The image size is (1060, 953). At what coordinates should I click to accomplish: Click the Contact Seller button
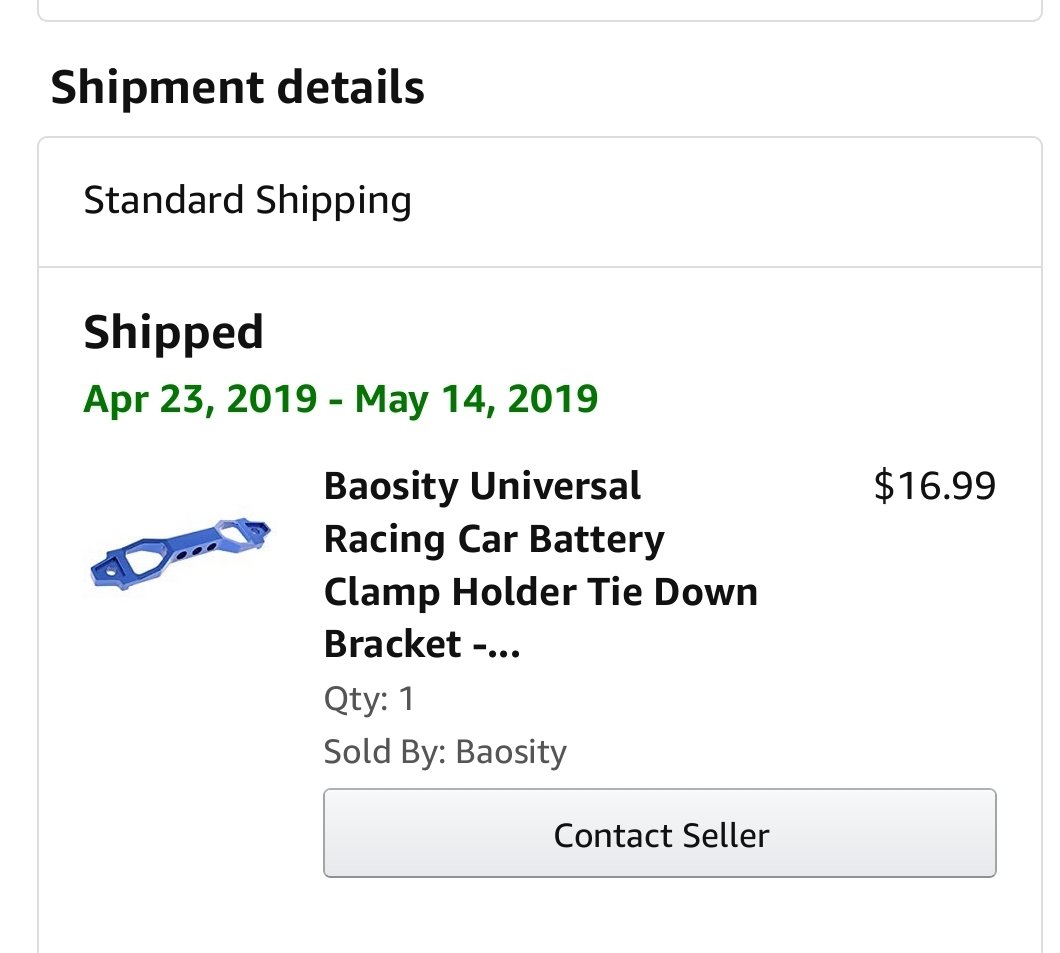click(659, 833)
